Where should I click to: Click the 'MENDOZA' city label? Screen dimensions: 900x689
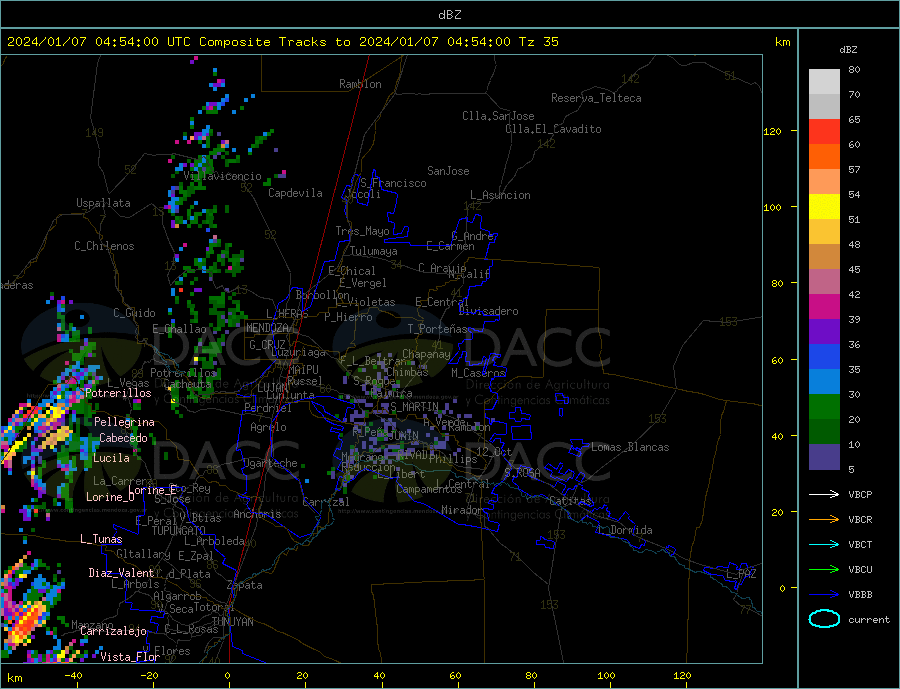click(x=268, y=328)
